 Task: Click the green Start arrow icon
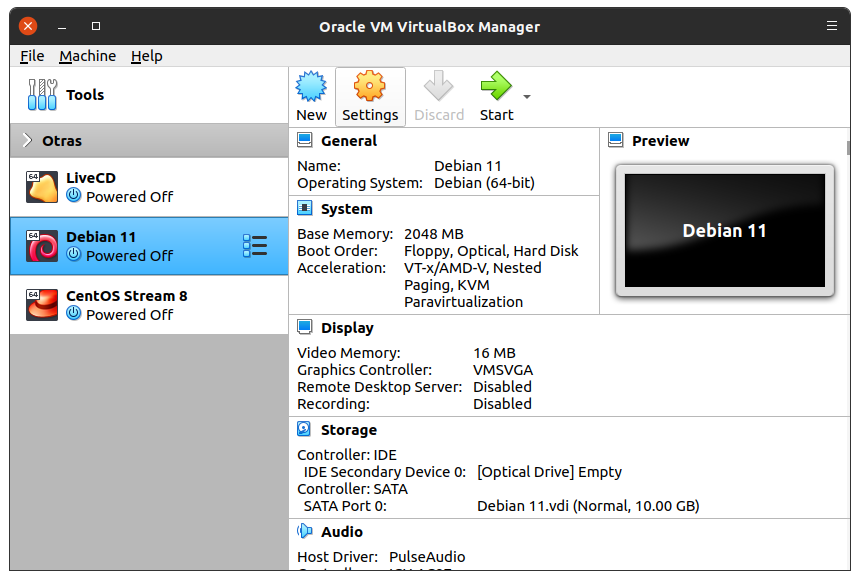click(x=496, y=87)
